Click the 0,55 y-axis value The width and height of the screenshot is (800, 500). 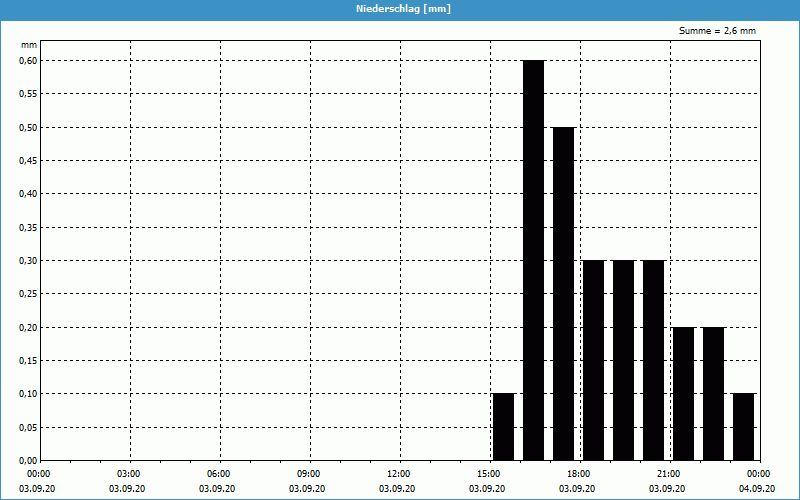tap(28, 94)
